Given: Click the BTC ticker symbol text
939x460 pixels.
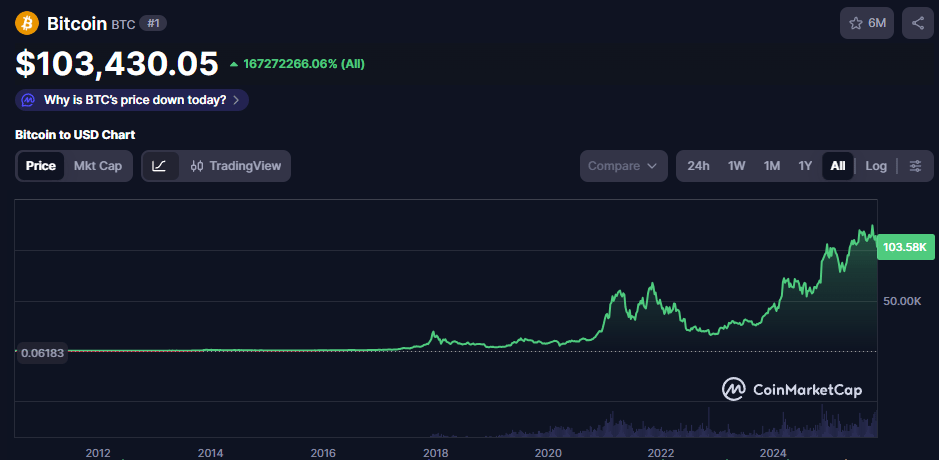Looking at the screenshot, I should tap(123, 25).
